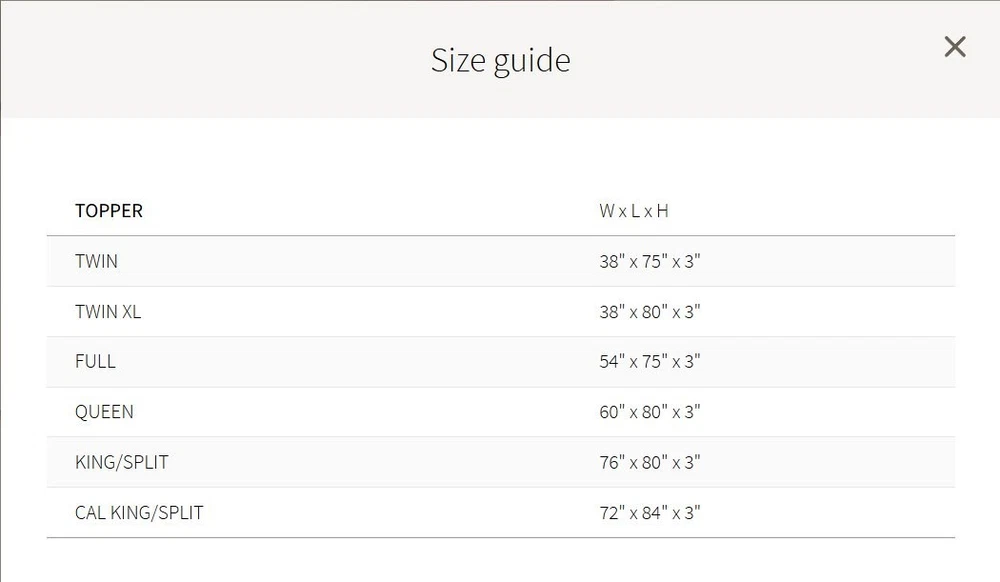Select the TWIN size label
This screenshot has height=582, width=1000.
click(96, 262)
